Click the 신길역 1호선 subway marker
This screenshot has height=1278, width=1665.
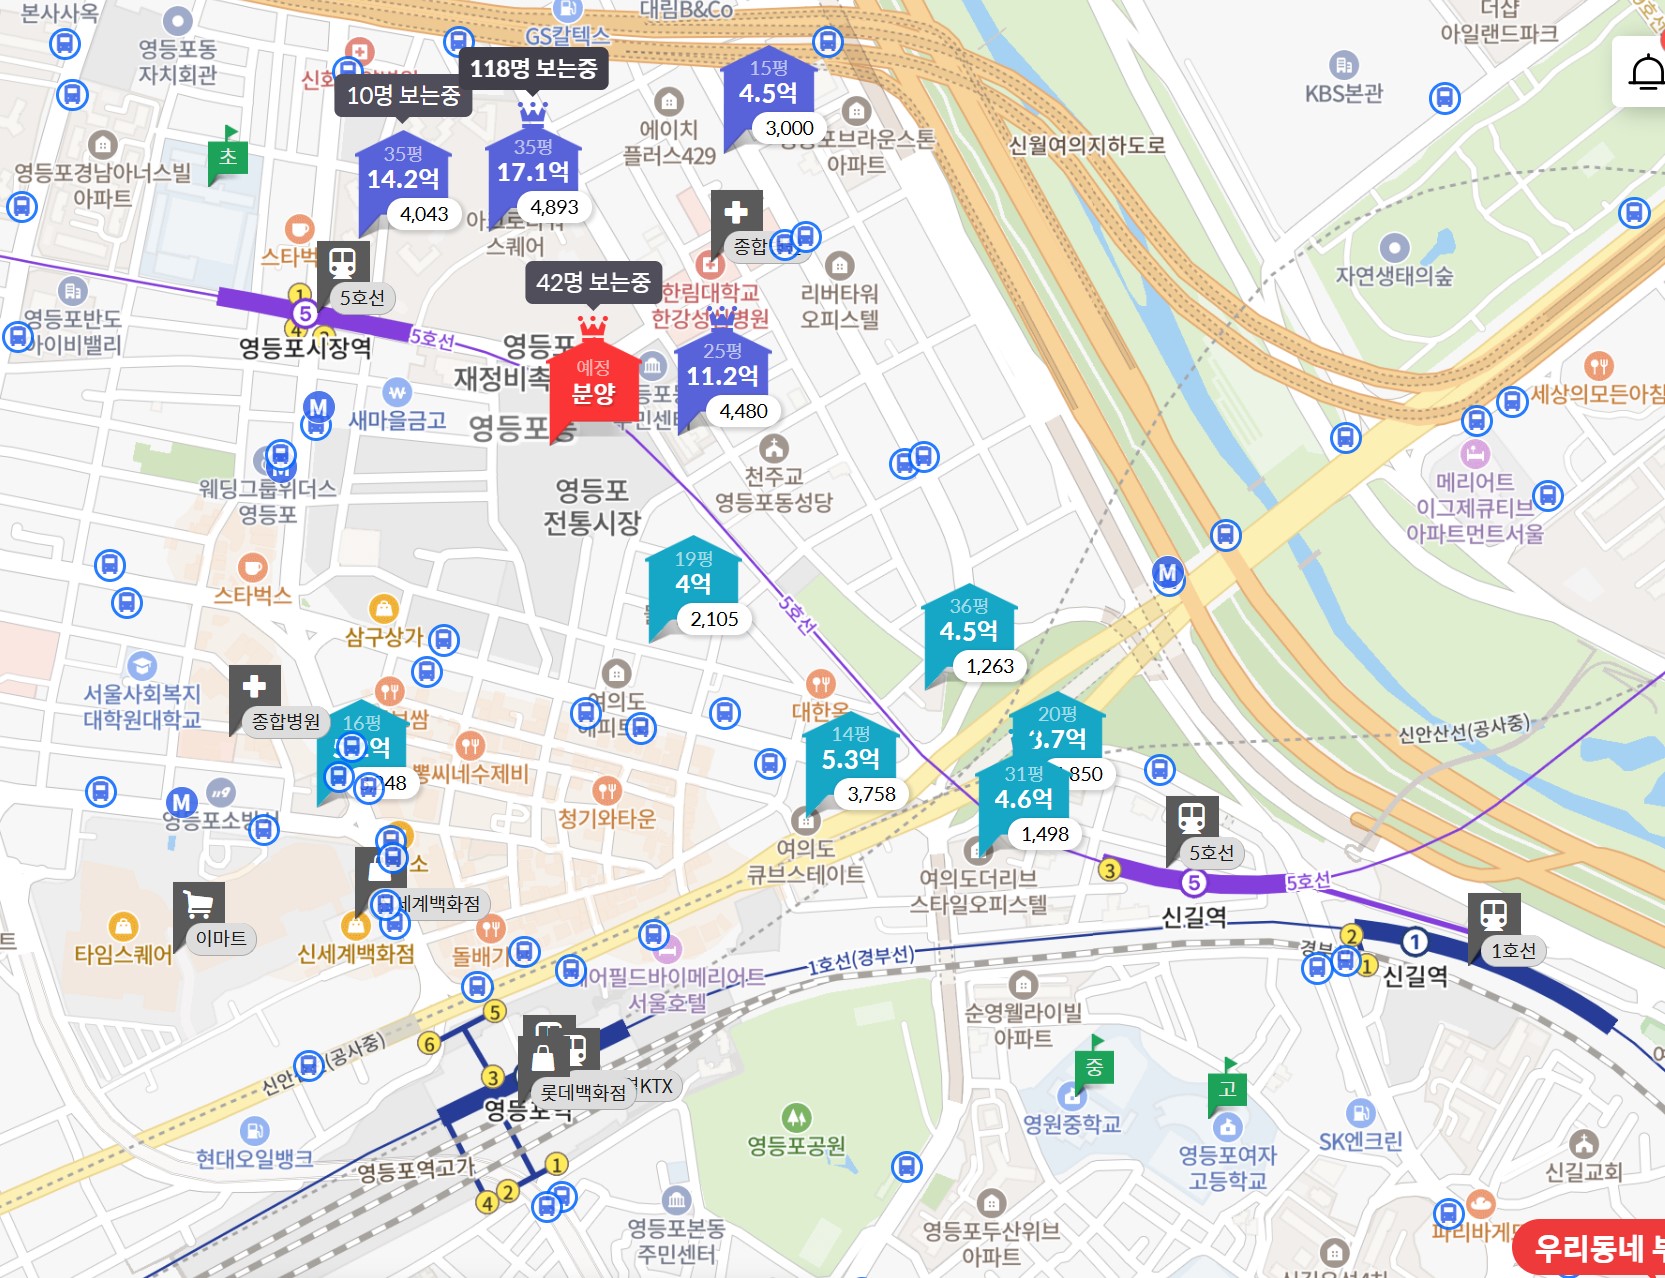click(1494, 915)
